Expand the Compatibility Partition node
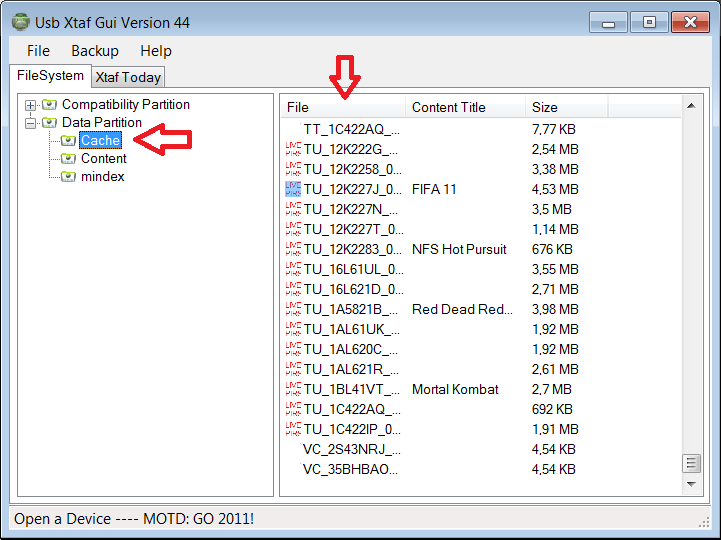This screenshot has height=540, width=721. [x=30, y=105]
